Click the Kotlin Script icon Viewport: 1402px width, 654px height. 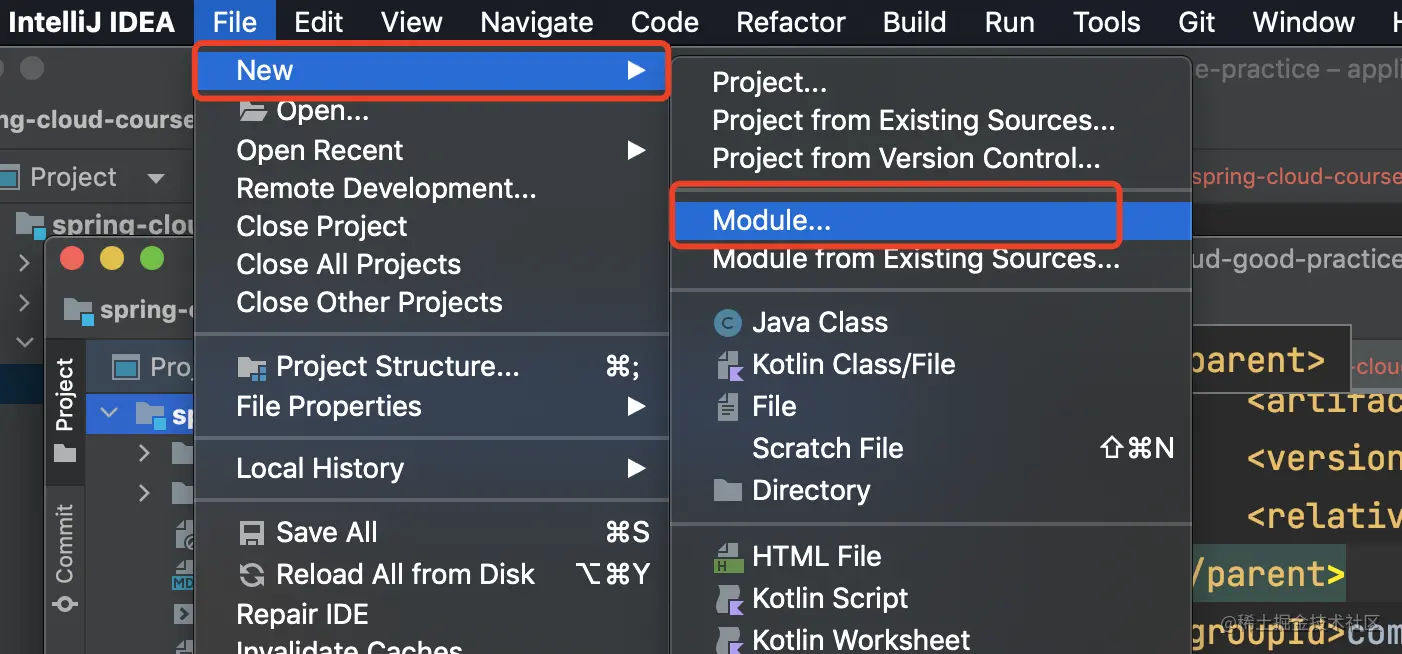(728, 599)
